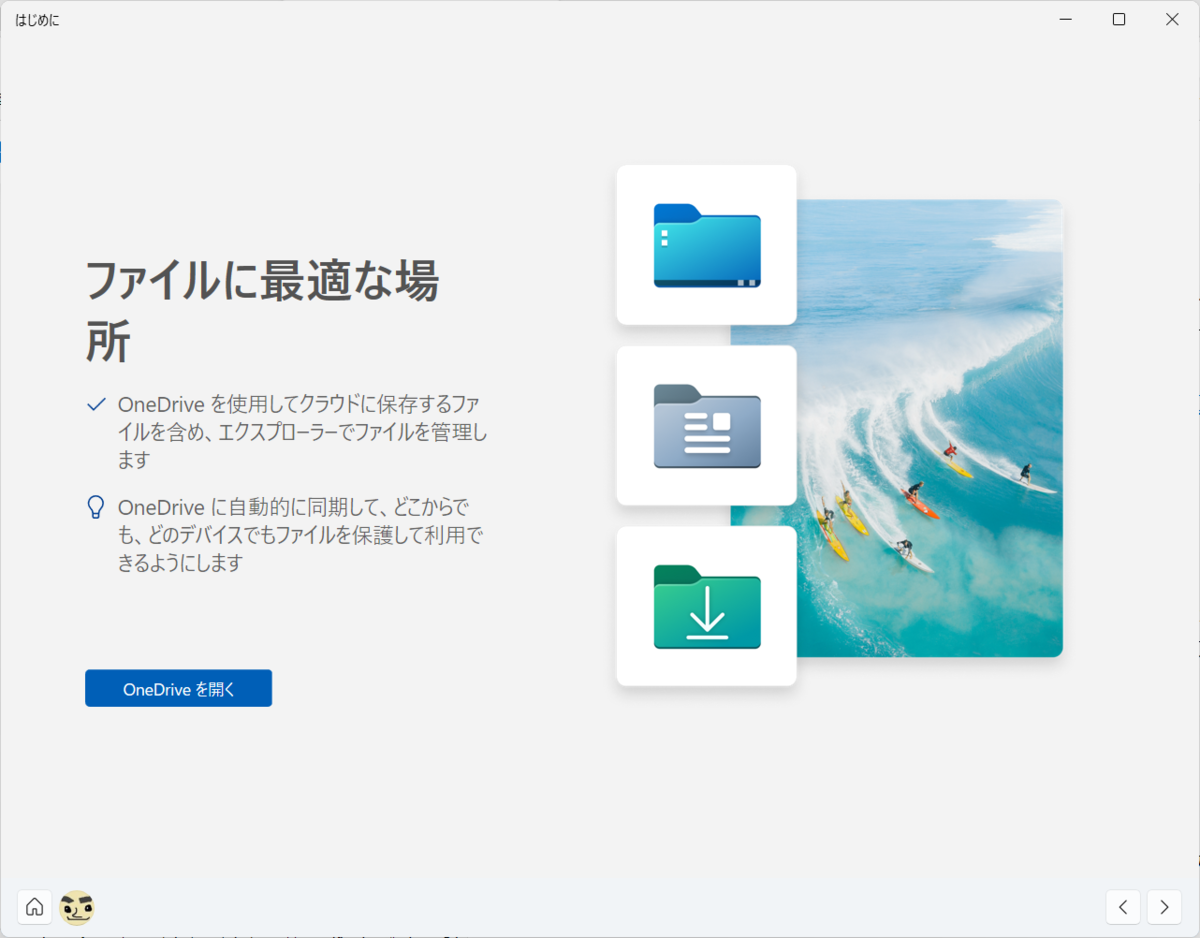Screen dimensions: 1200x938
Task: Click the checkmark icon beside OneDrive text
Action: [96, 404]
